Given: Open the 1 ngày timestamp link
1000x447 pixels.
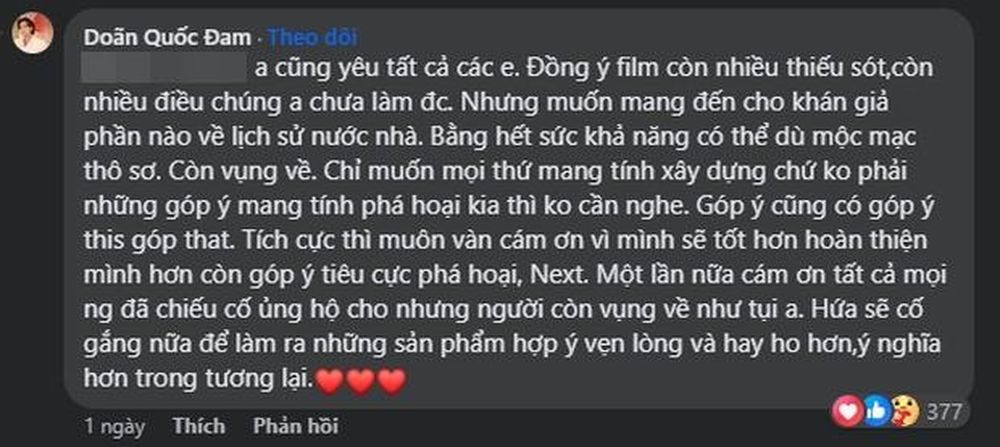Looking at the screenshot, I should point(115,426).
